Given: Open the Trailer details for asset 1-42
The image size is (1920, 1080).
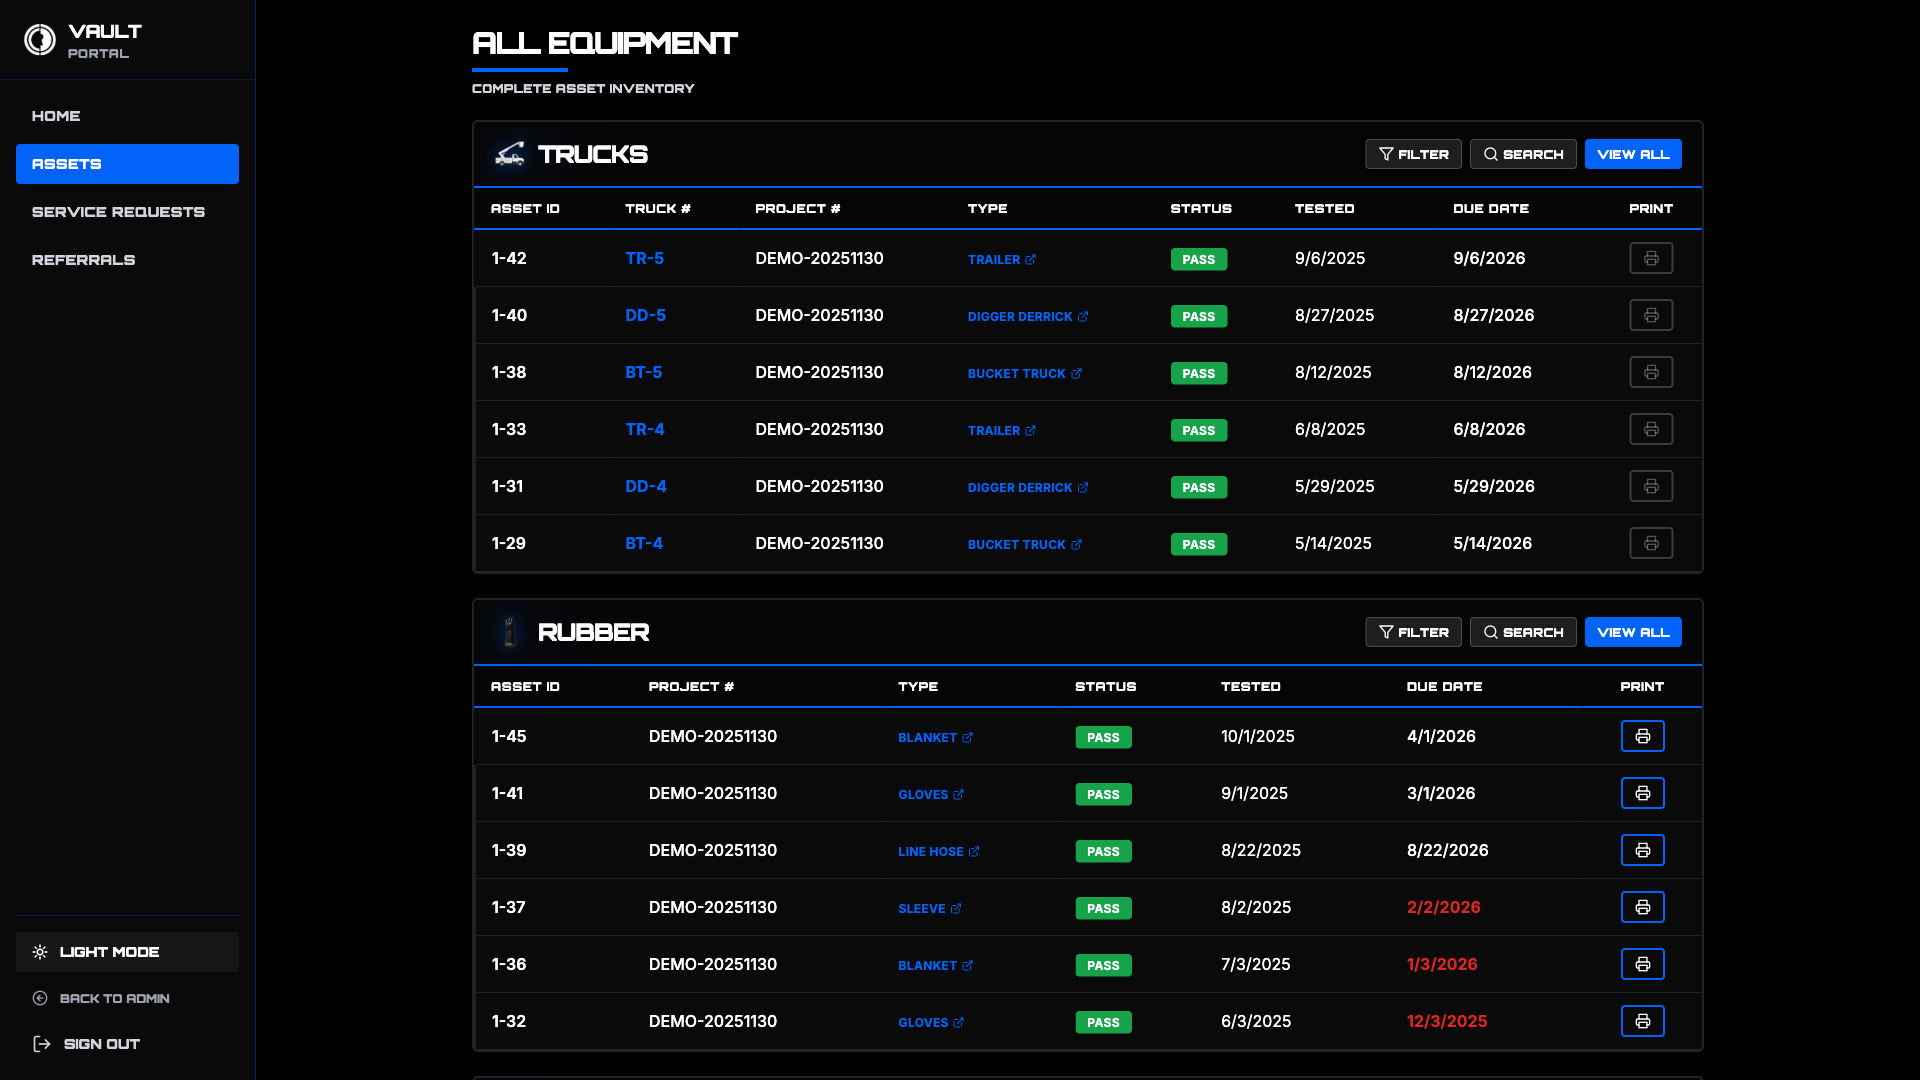Looking at the screenshot, I should tap(1001, 259).
